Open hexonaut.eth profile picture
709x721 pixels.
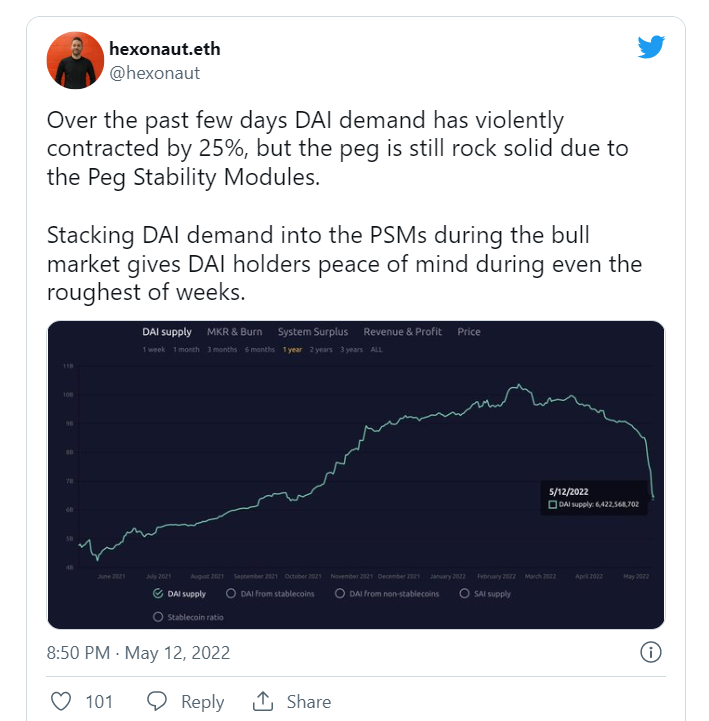point(75,60)
